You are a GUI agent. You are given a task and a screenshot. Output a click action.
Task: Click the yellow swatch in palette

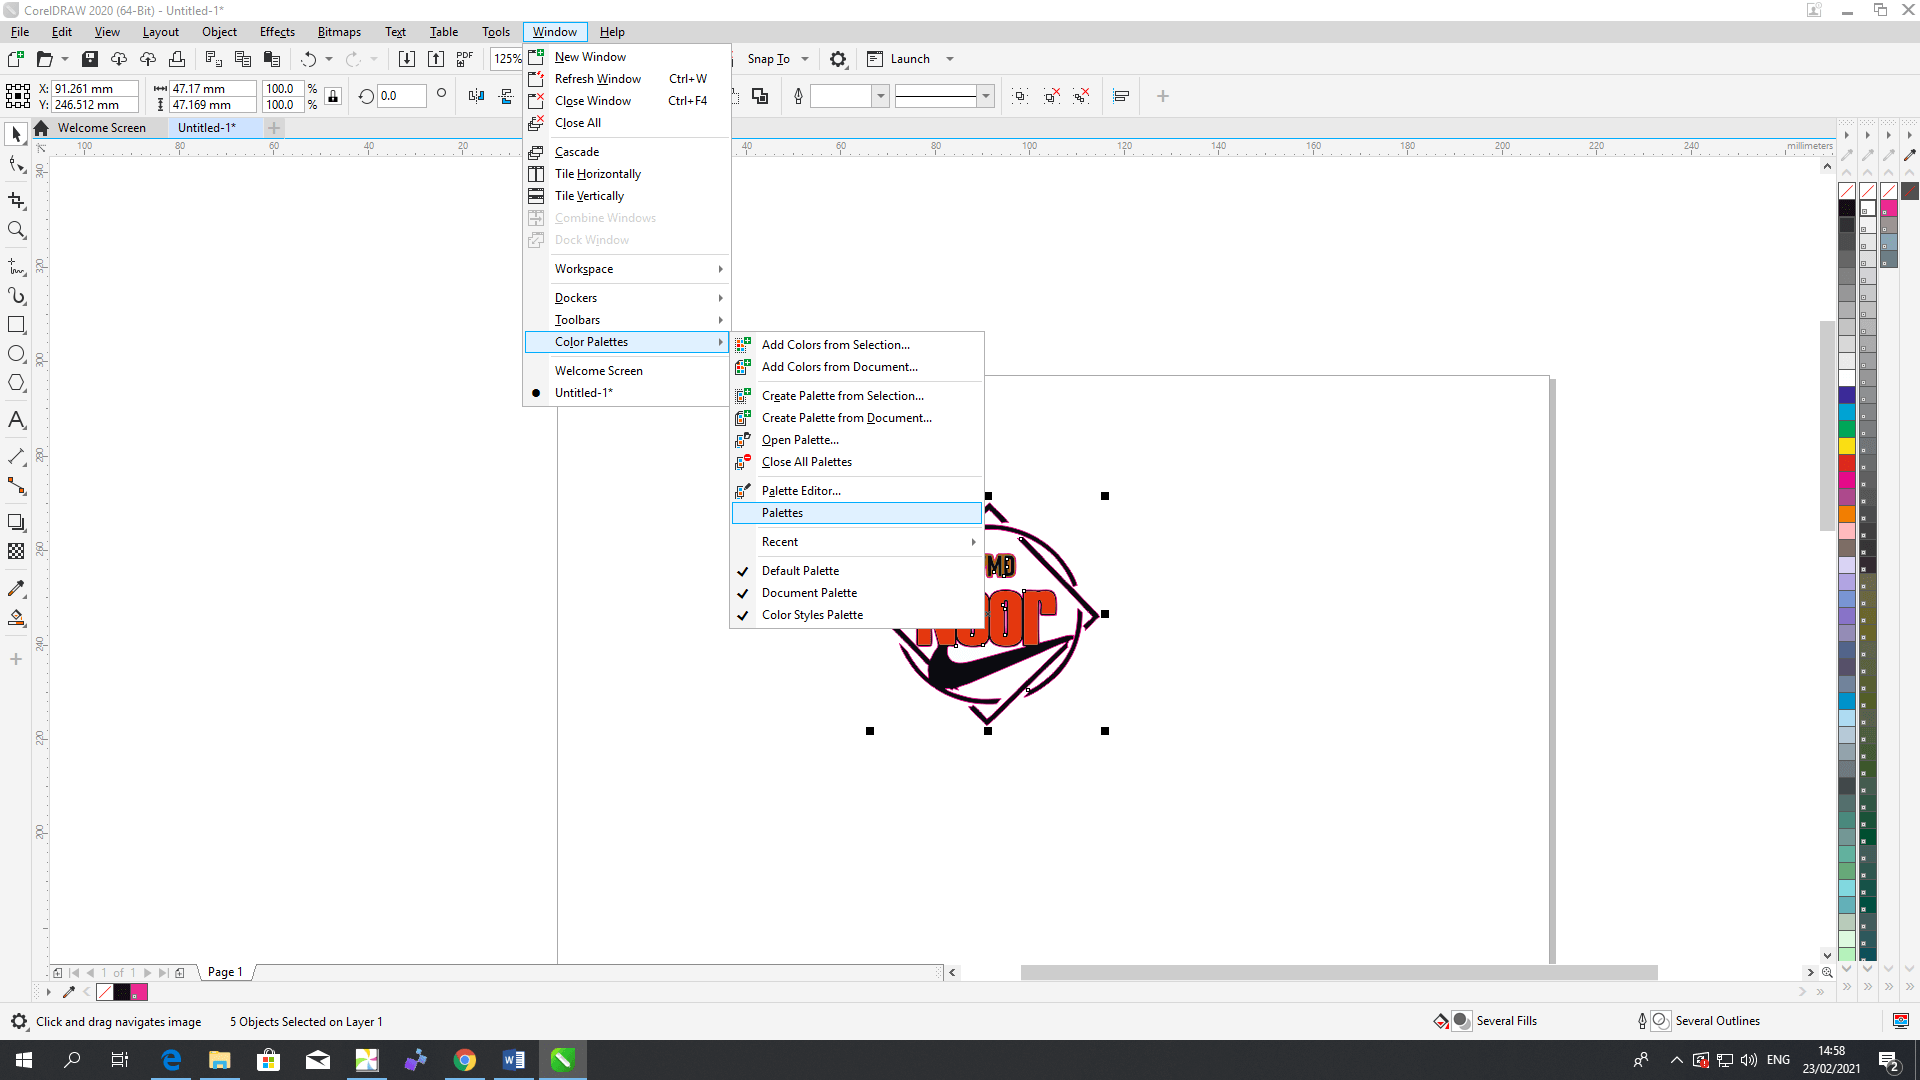1847,446
